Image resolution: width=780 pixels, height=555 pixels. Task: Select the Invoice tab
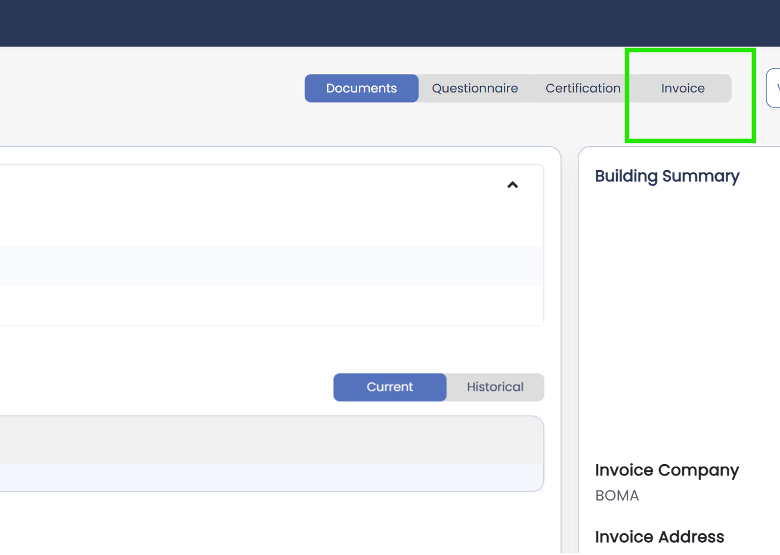682,89
